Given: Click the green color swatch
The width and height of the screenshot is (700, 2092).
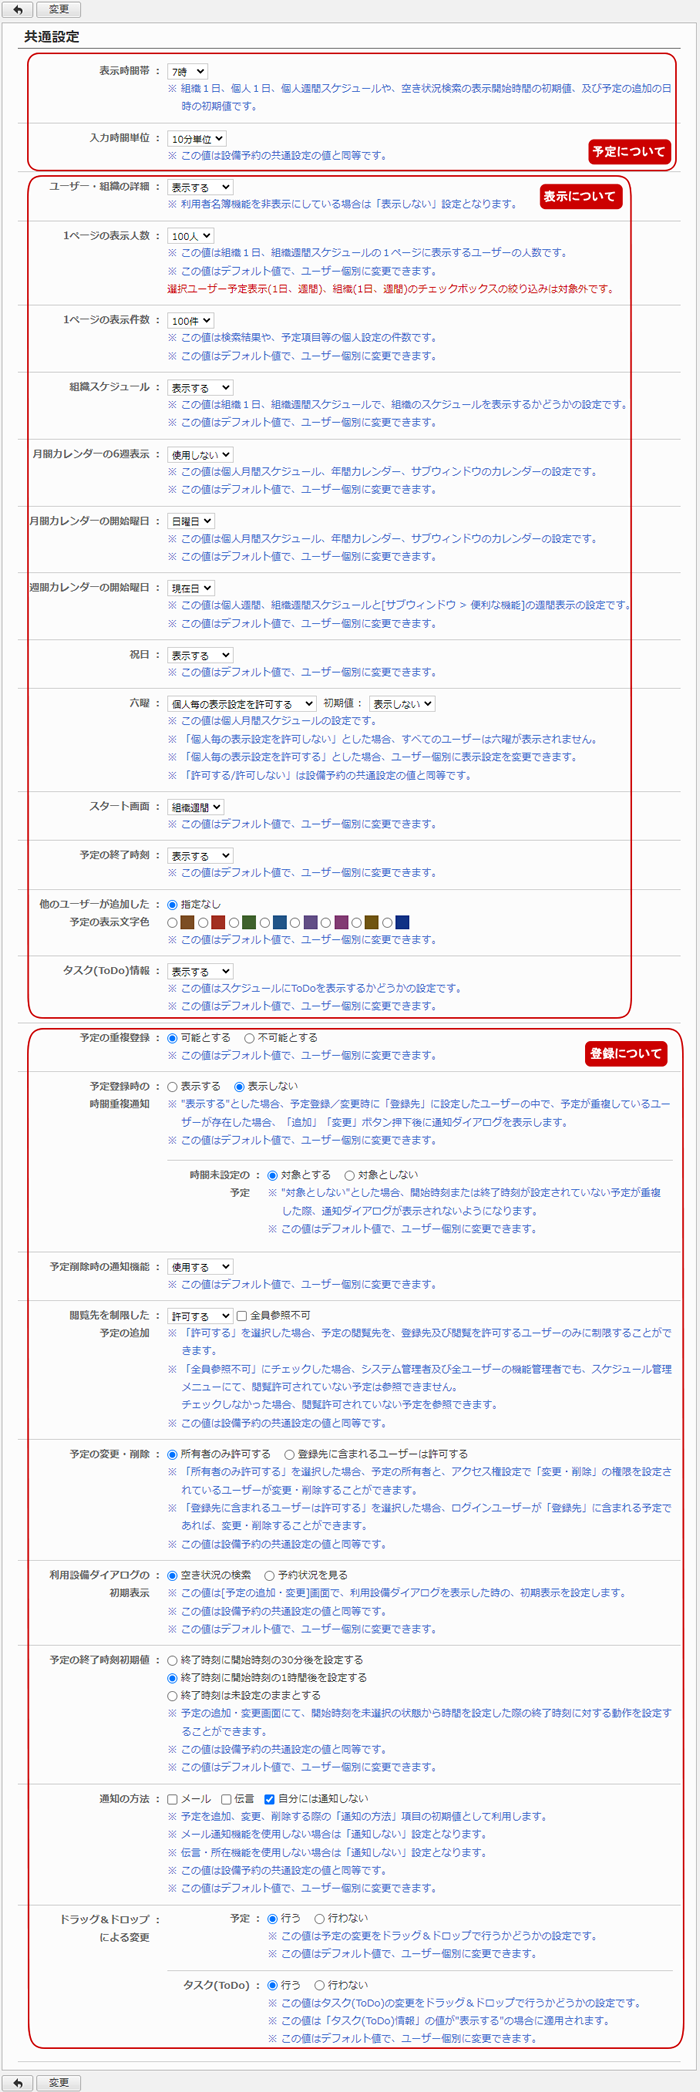Looking at the screenshot, I should click(249, 922).
